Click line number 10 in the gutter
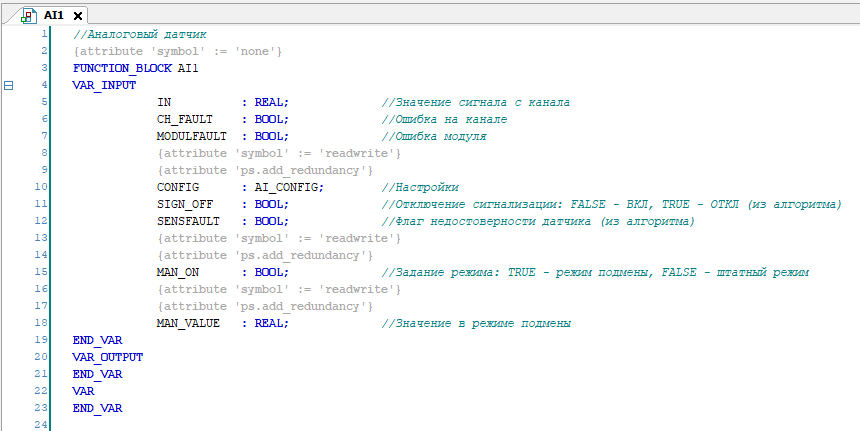 (x=40, y=187)
